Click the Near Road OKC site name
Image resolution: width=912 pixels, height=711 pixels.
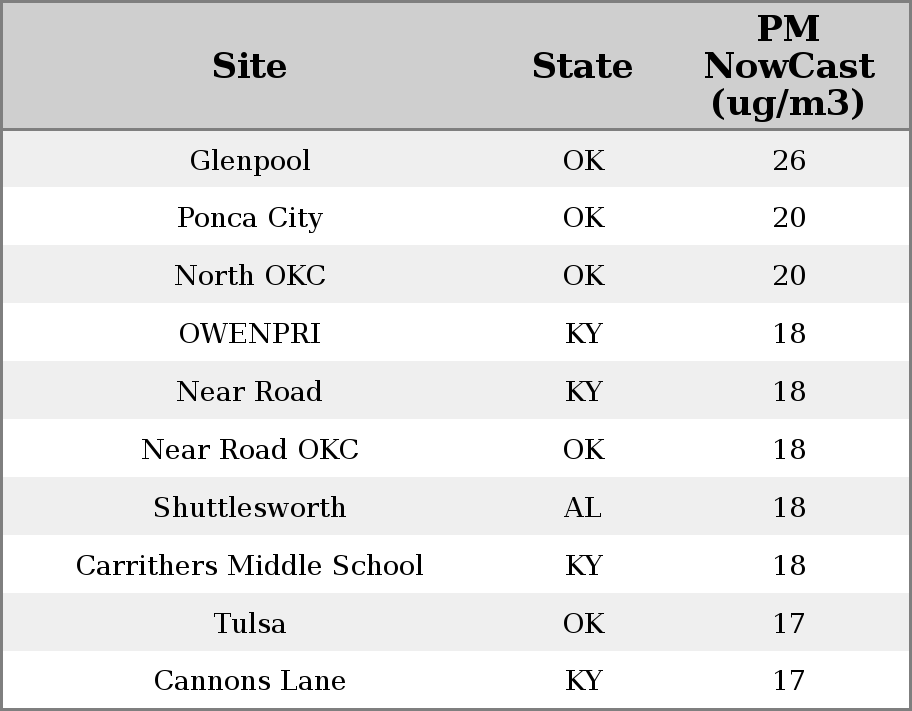point(250,450)
